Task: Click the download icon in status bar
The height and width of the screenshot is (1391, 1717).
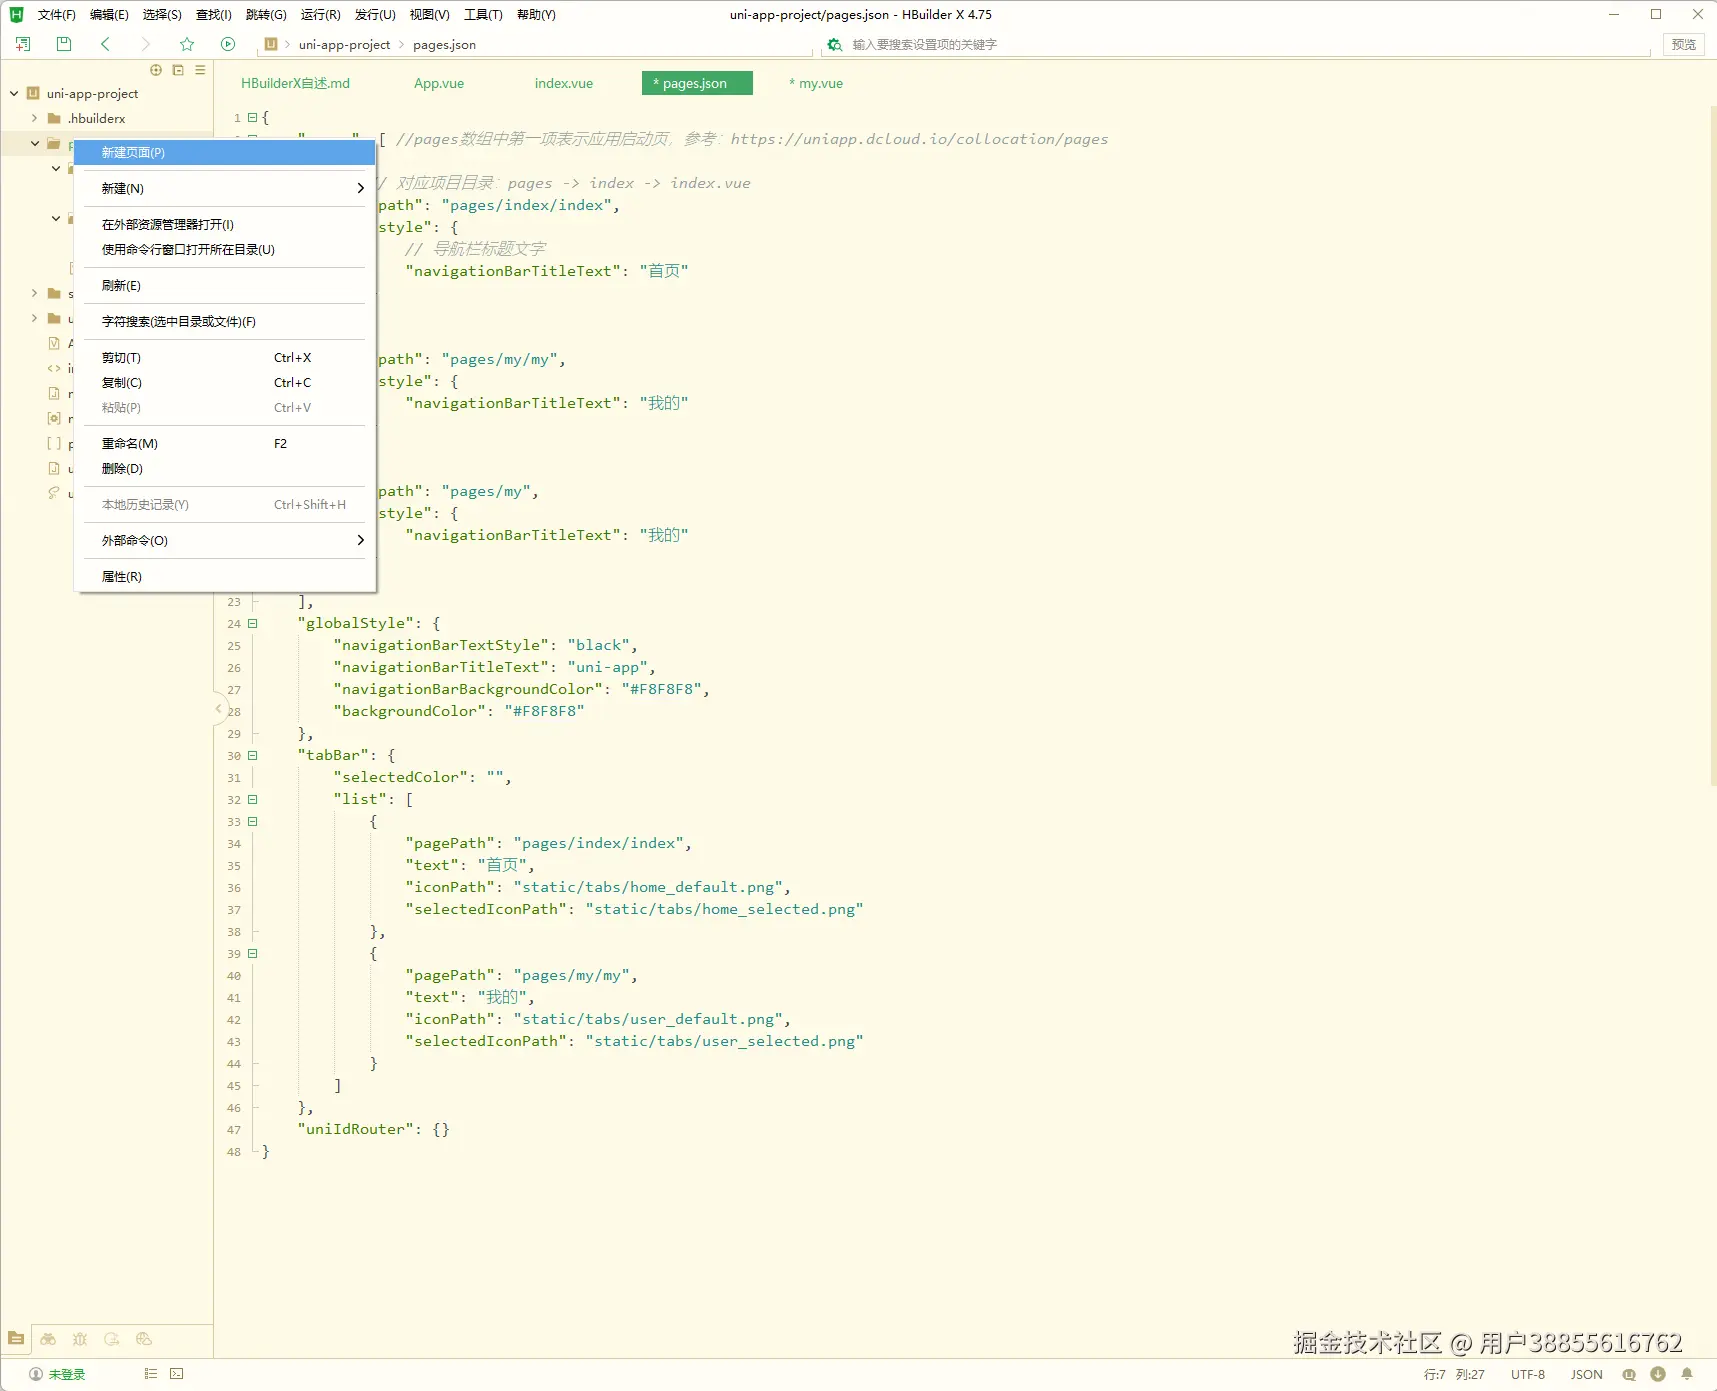Action: coord(1658,1374)
